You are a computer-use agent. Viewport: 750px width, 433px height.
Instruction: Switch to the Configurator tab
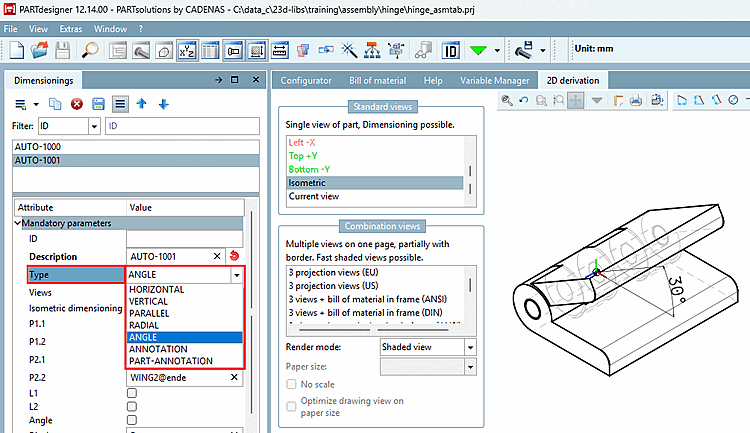click(x=306, y=80)
